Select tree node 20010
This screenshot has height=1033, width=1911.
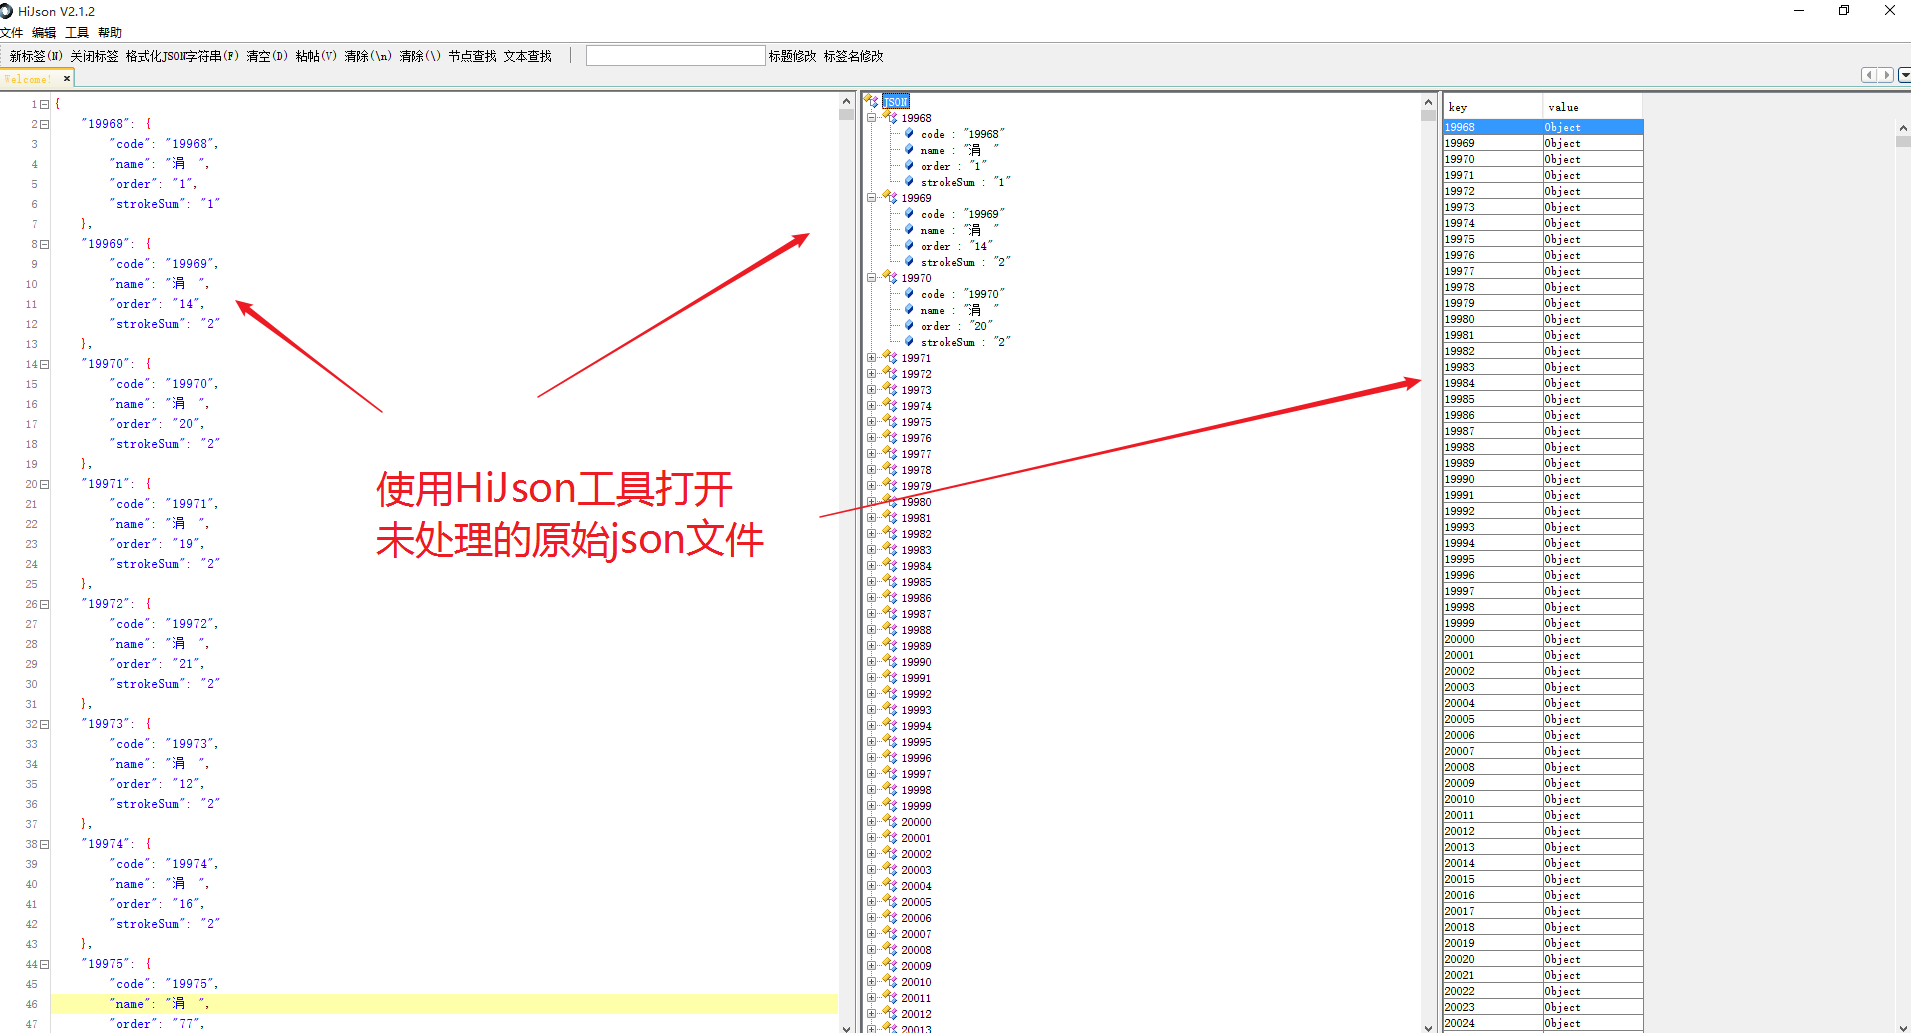pyautogui.click(x=916, y=982)
